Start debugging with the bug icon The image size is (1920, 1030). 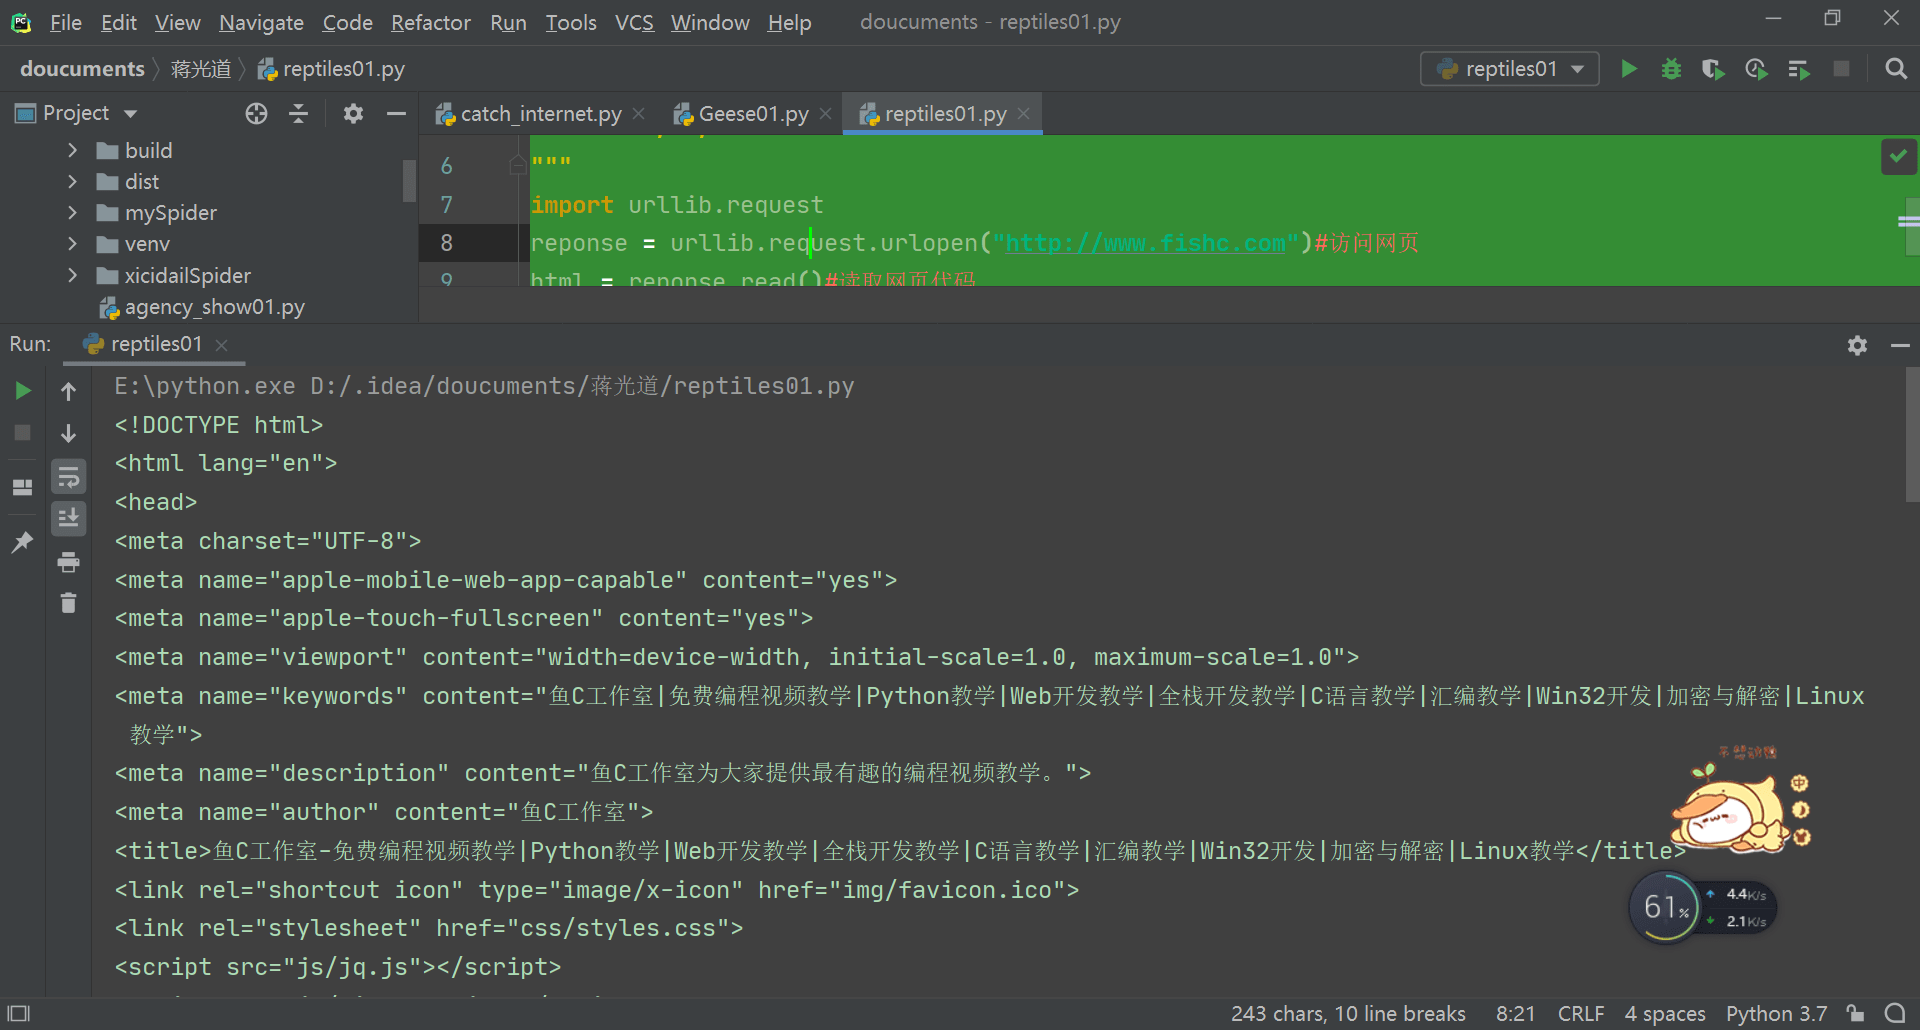click(x=1671, y=69)
